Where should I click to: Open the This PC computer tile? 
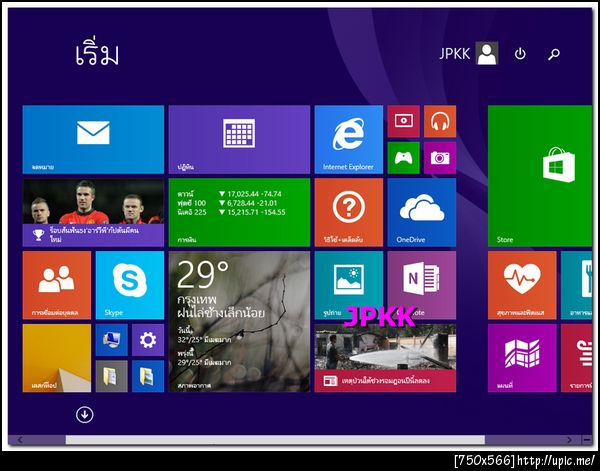pyautogui.click(x=111, y=340)
